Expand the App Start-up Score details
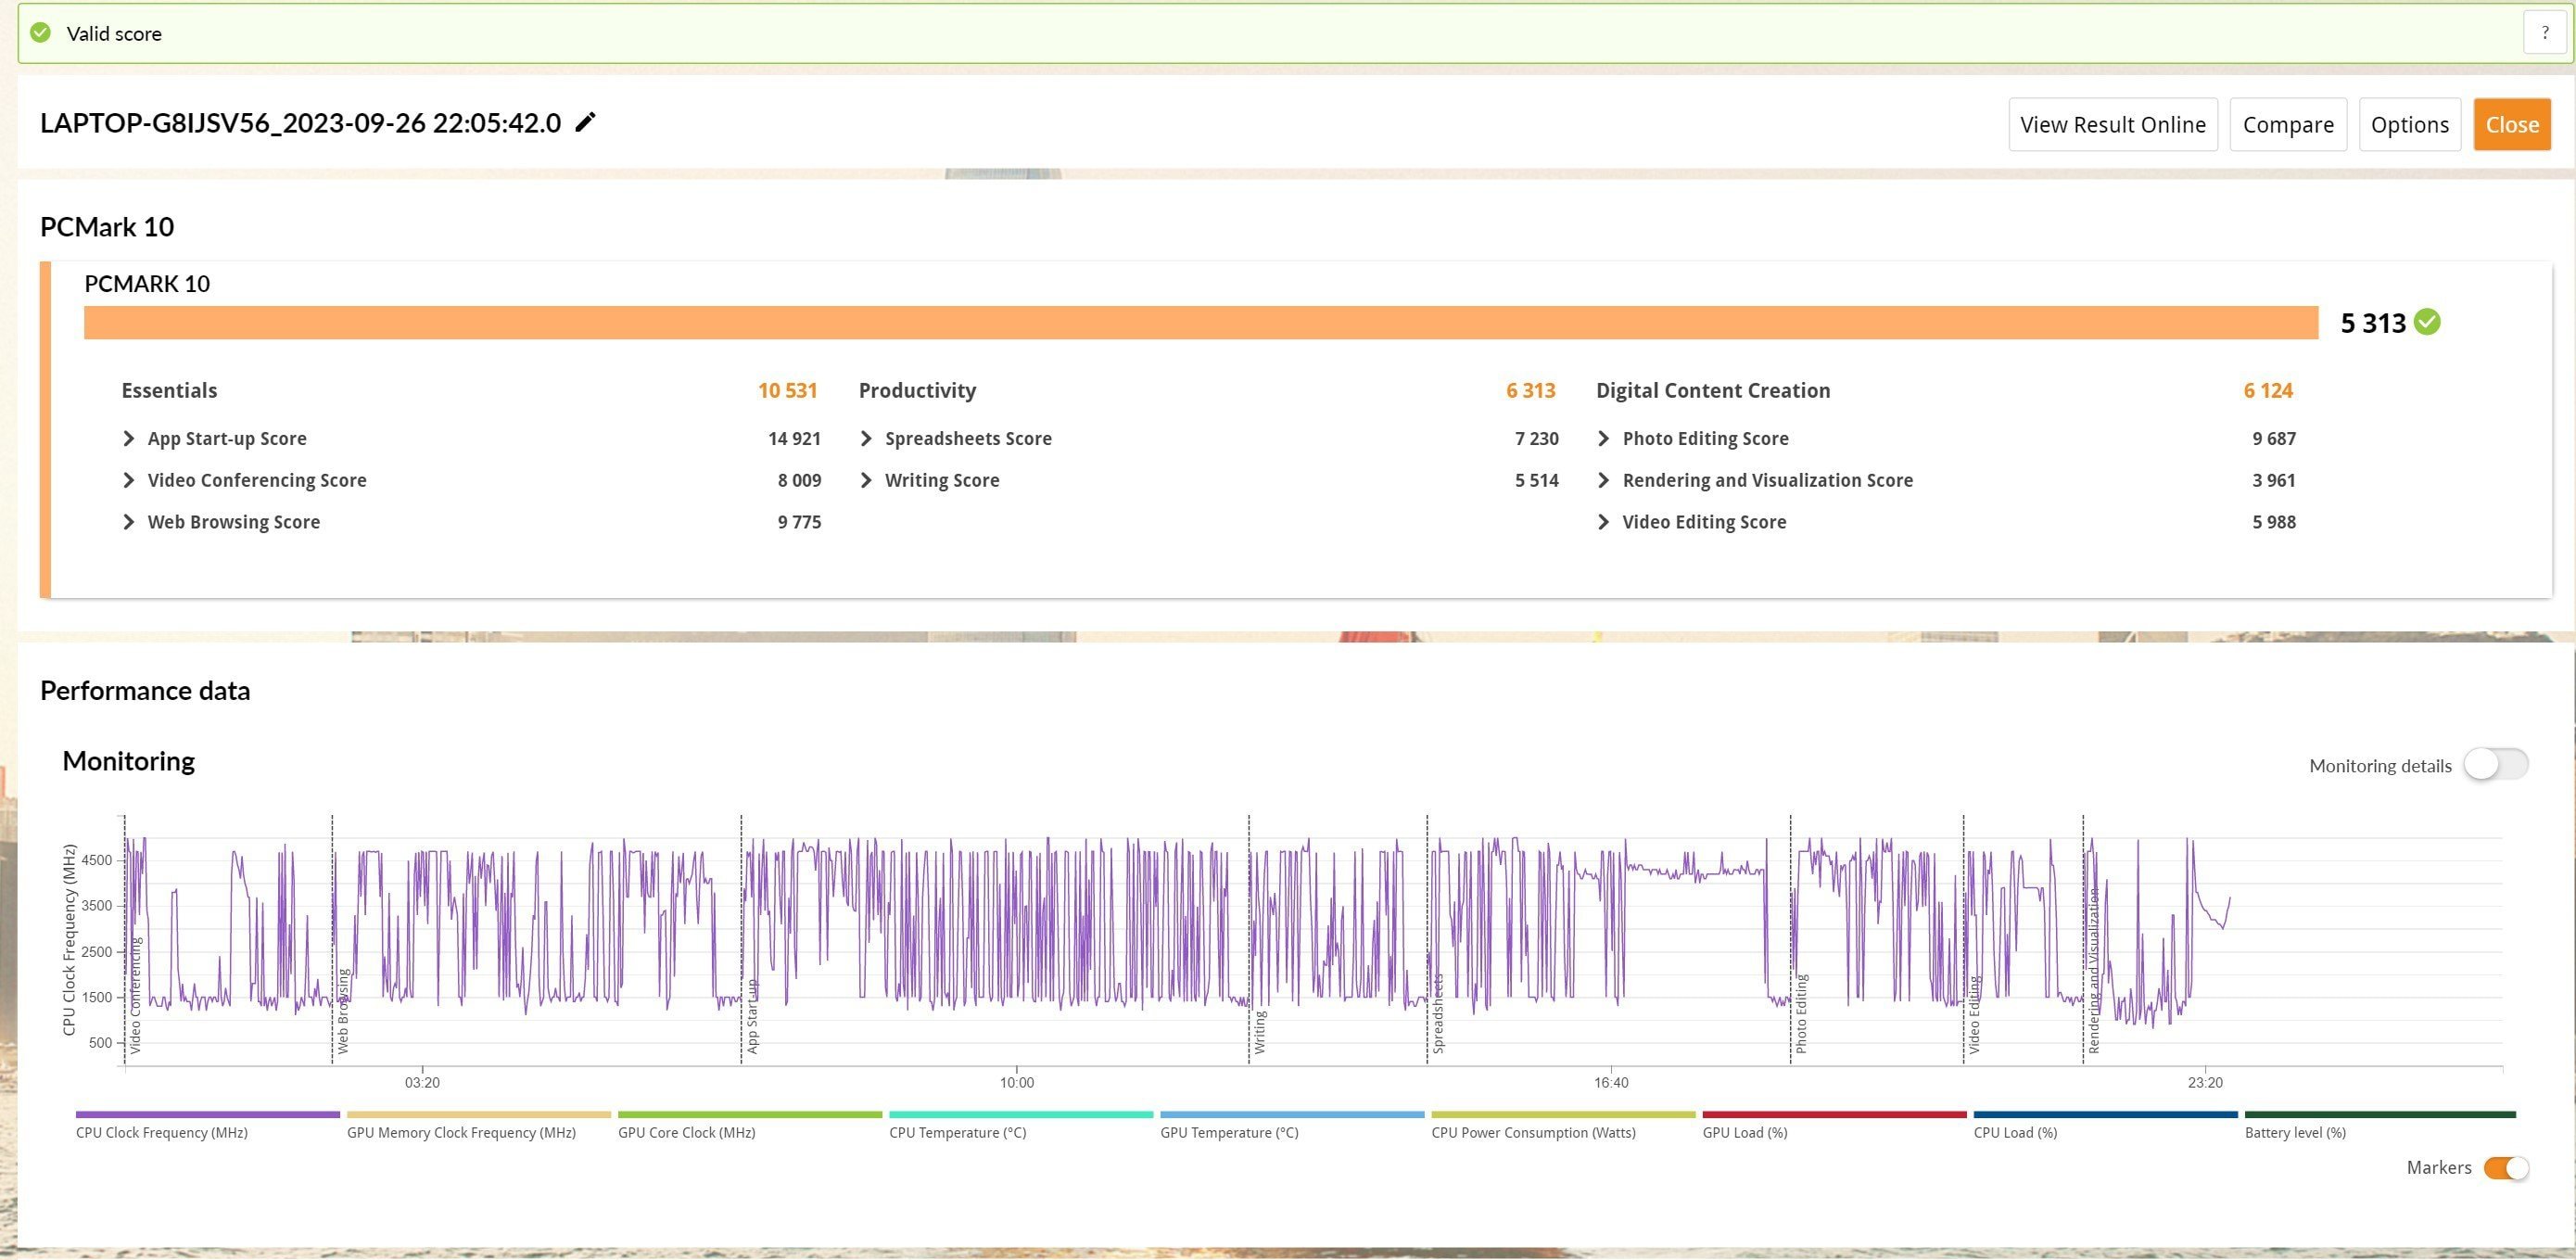This screenshot has width=2576, height=1260. [130, 437]
